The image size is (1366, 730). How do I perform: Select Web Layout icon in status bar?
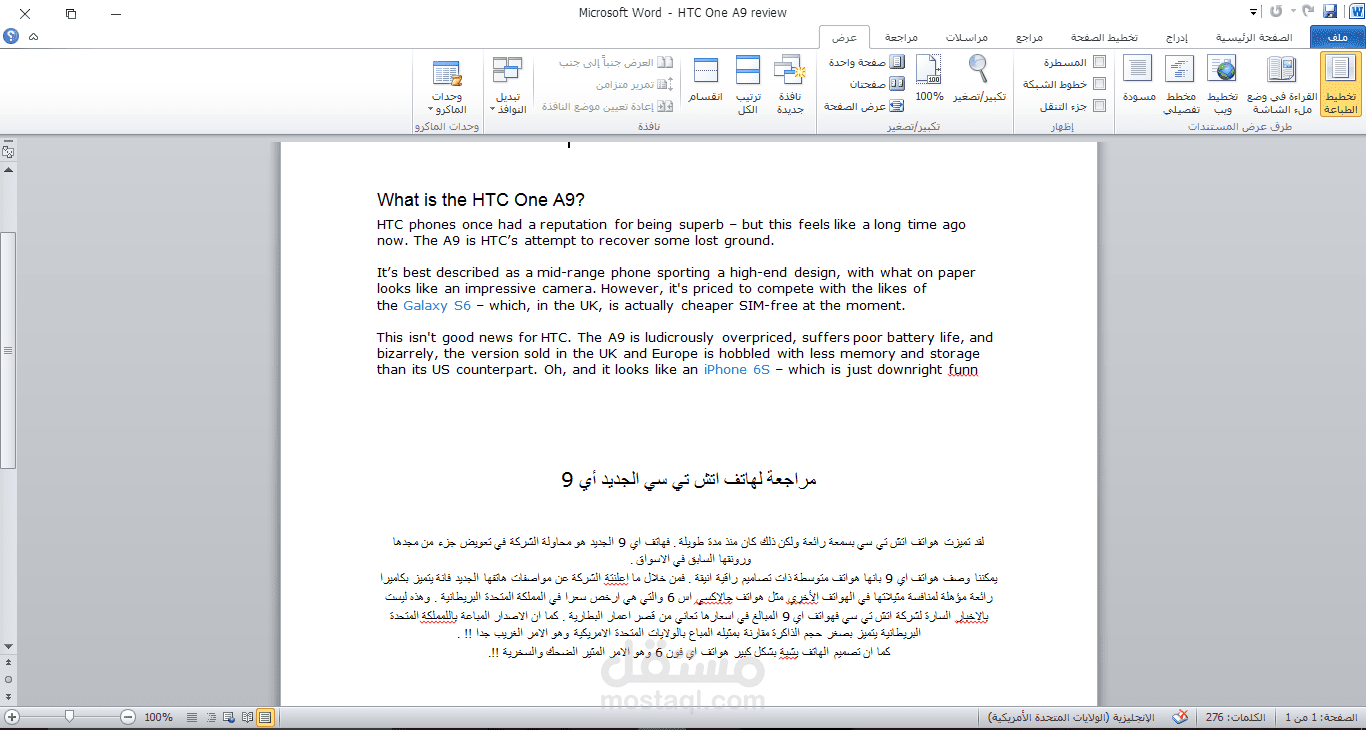228,717
